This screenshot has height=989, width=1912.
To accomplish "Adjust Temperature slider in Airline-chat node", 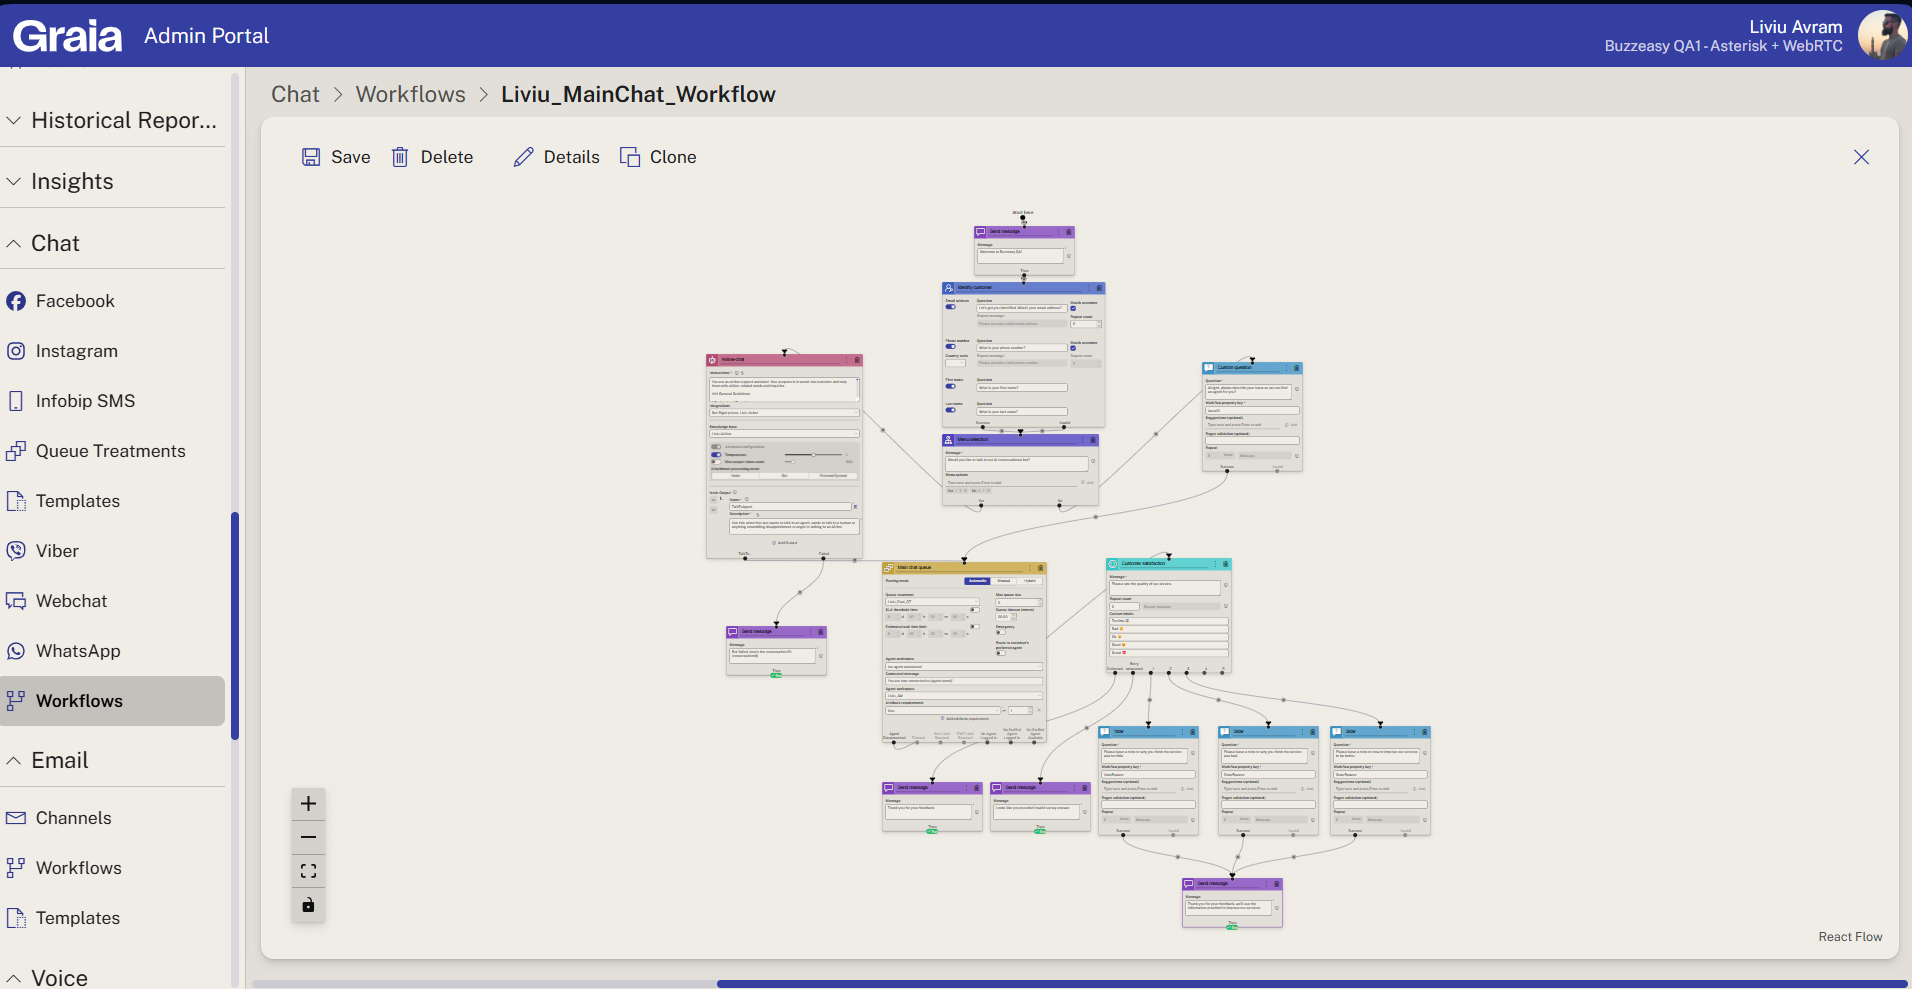I will point(814,455).
